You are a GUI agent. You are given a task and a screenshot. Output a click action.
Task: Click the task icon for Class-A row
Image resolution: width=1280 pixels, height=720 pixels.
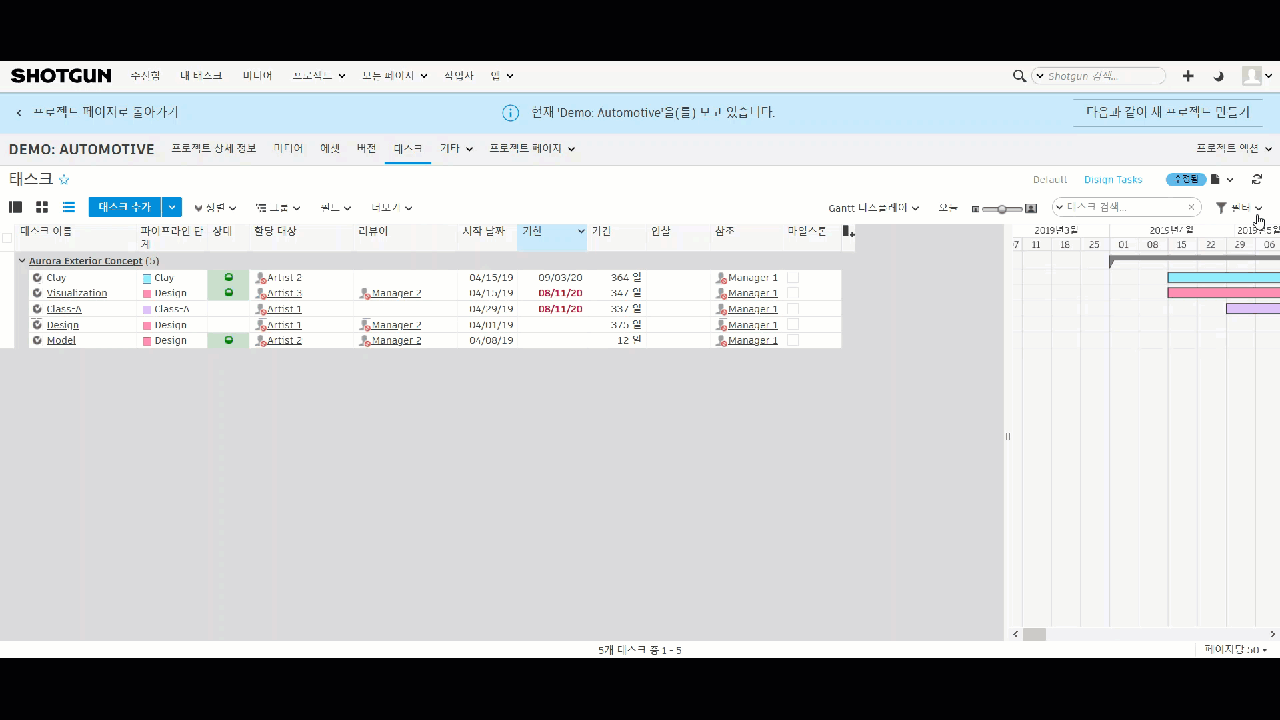(x=37, y=309)
